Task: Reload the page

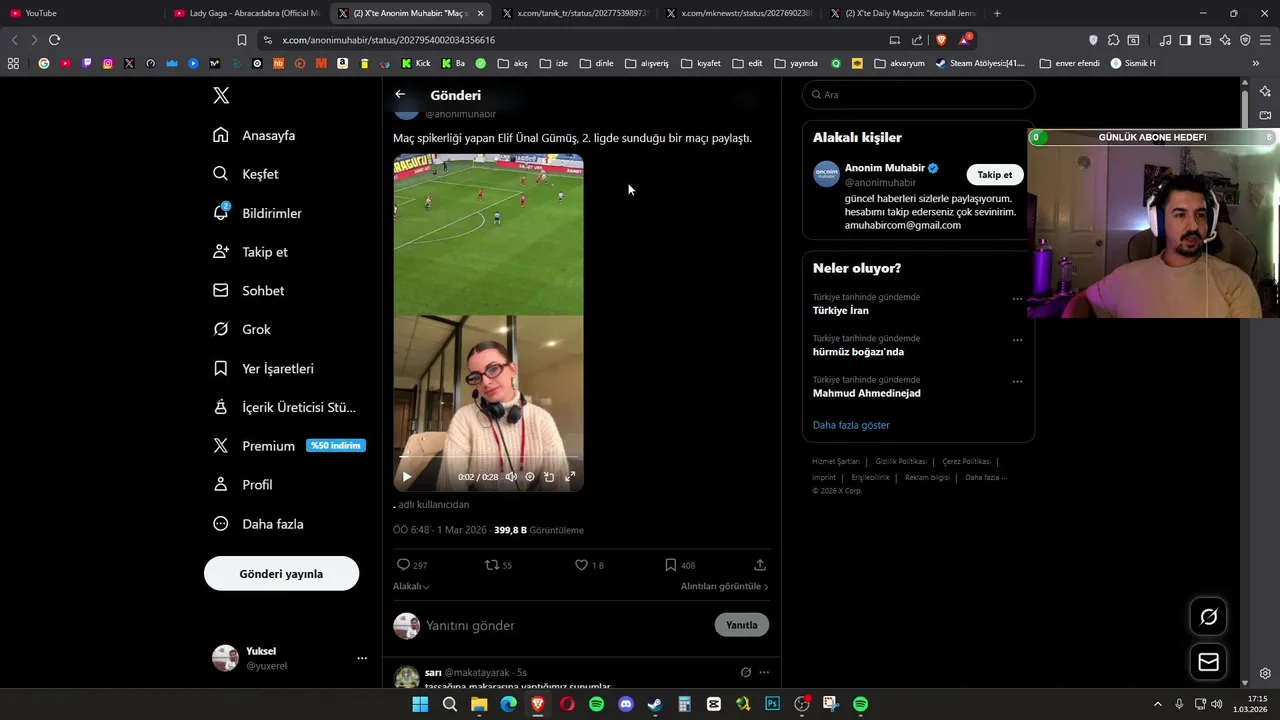Action: click(x=54, y=40)
